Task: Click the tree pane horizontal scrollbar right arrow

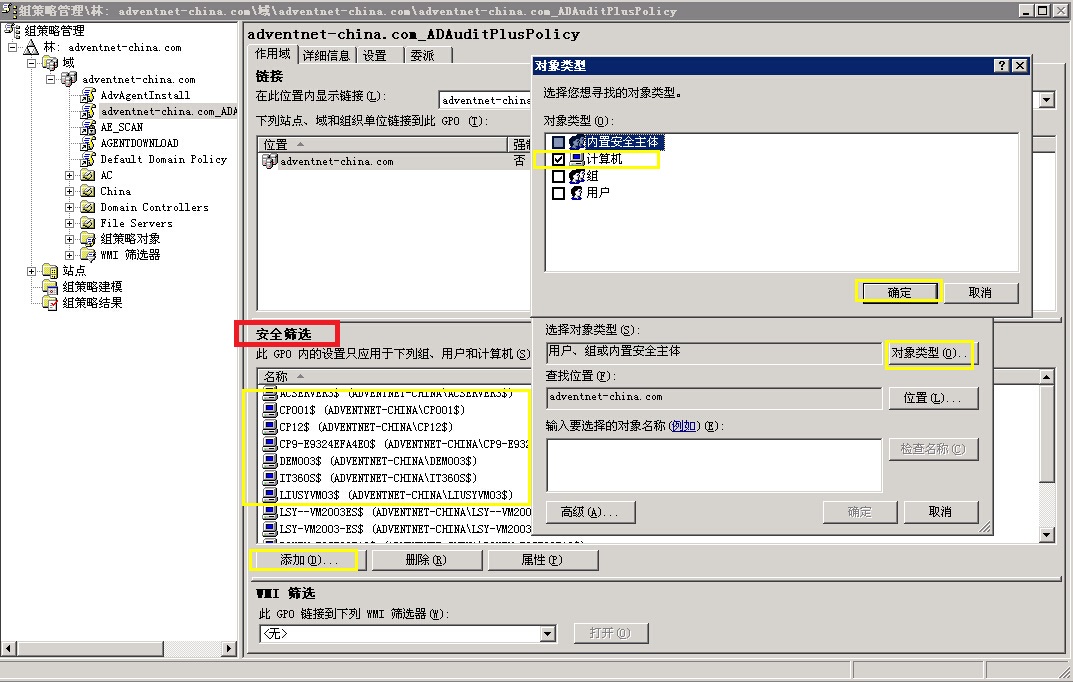Action: [x=229, y=648]
